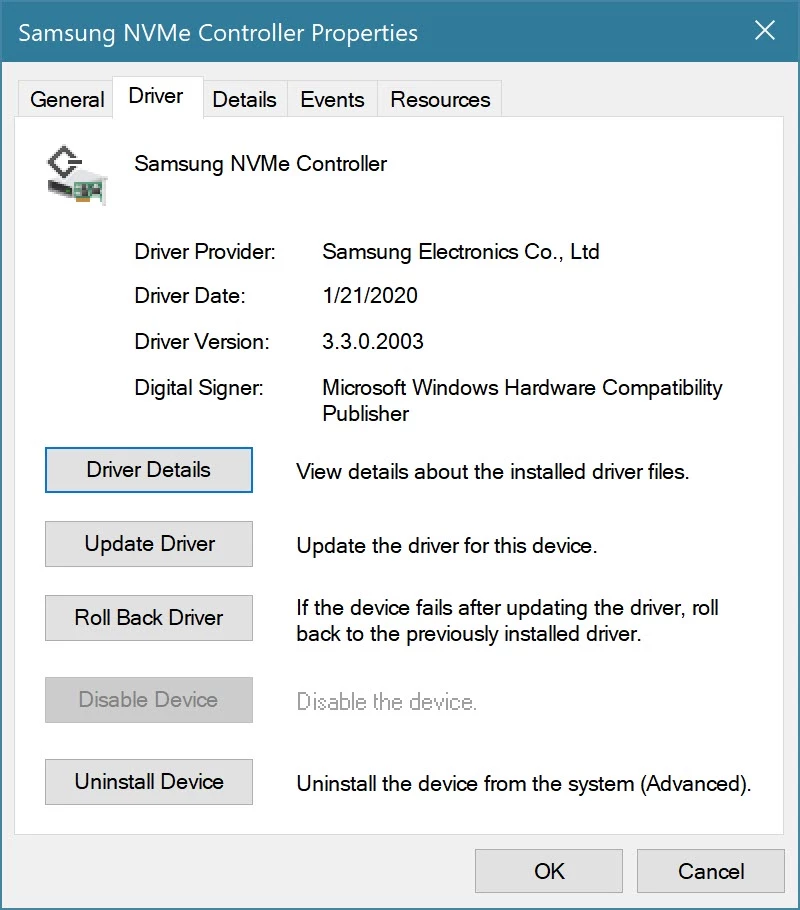Click the Update Driver button
The height and width of the screenshot is (910, 800).
click(149, 544)
